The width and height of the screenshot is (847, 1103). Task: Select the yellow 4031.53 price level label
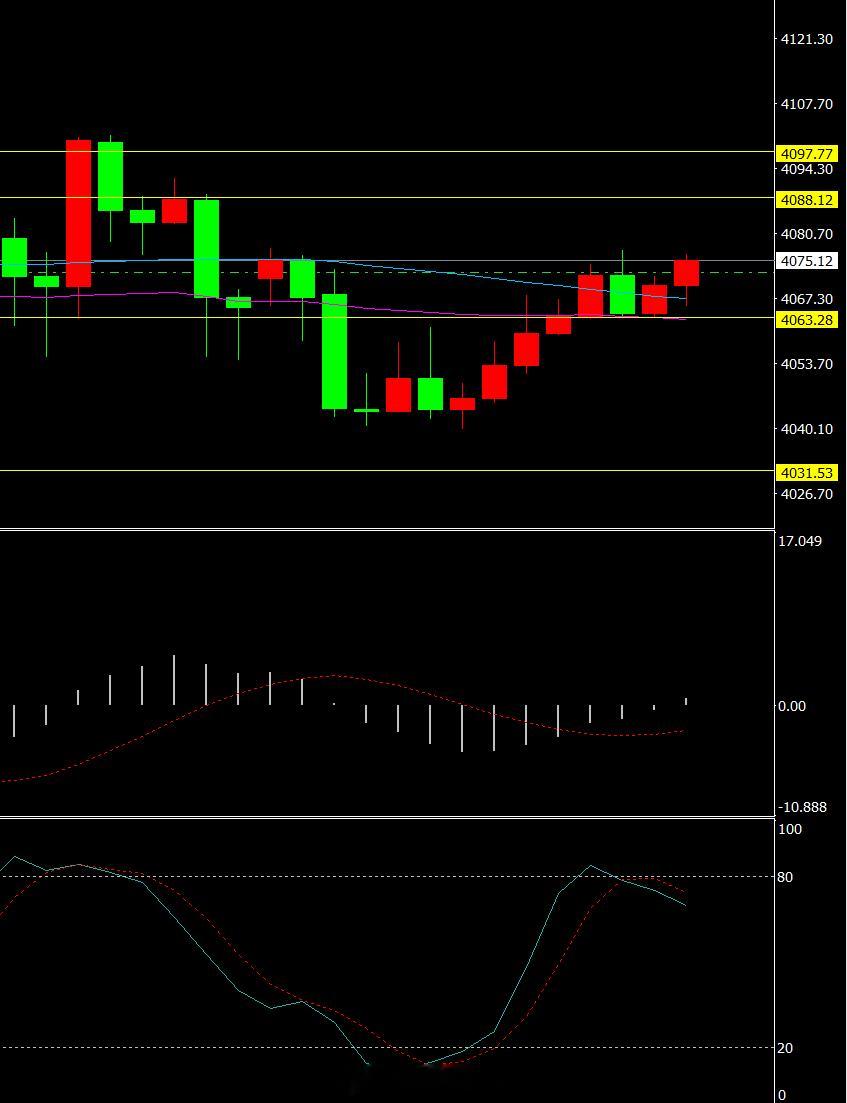coord(807,473)
